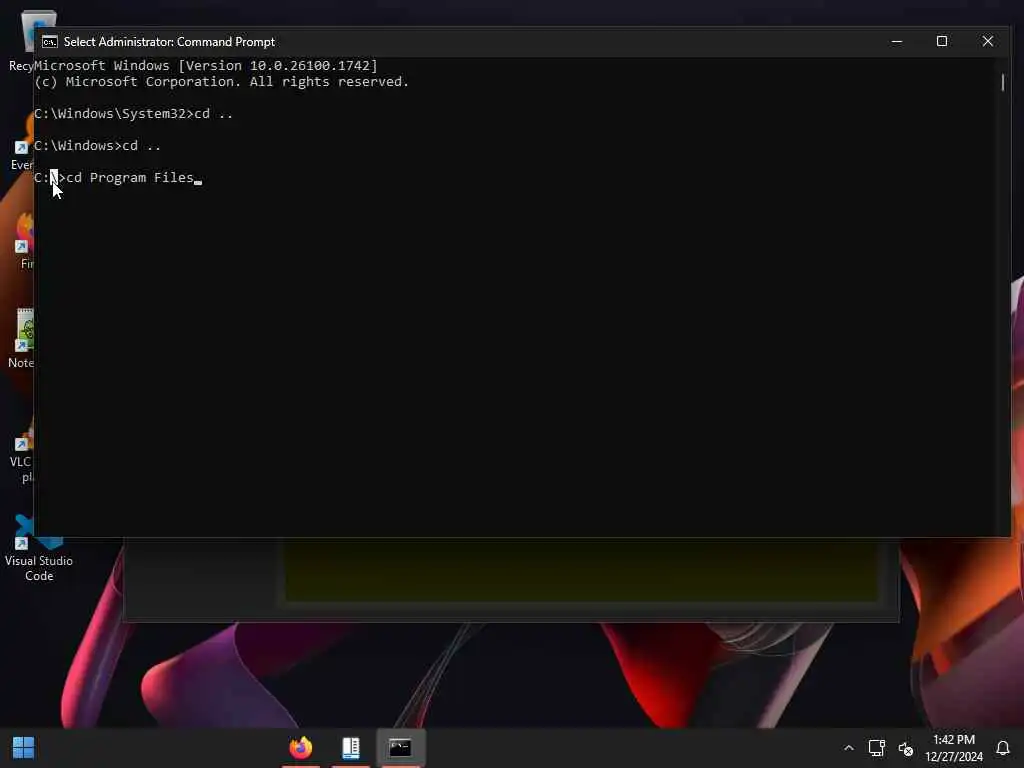The width and height of the screenshot is (1024, 768).
Task: Click the 'Select Administrator: Command Prompt' title text
Action: 169,42
